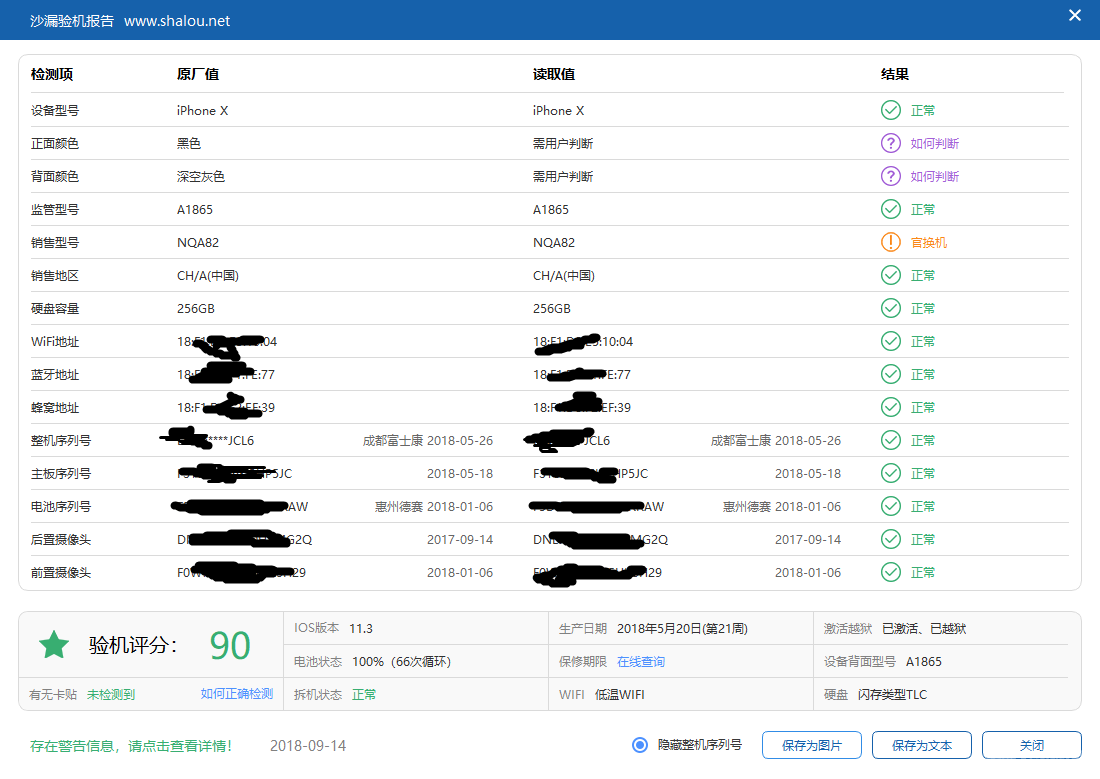Click the green check icon for 蜂窝地址 row
The image size is (1100, 779).
[890, 407]
